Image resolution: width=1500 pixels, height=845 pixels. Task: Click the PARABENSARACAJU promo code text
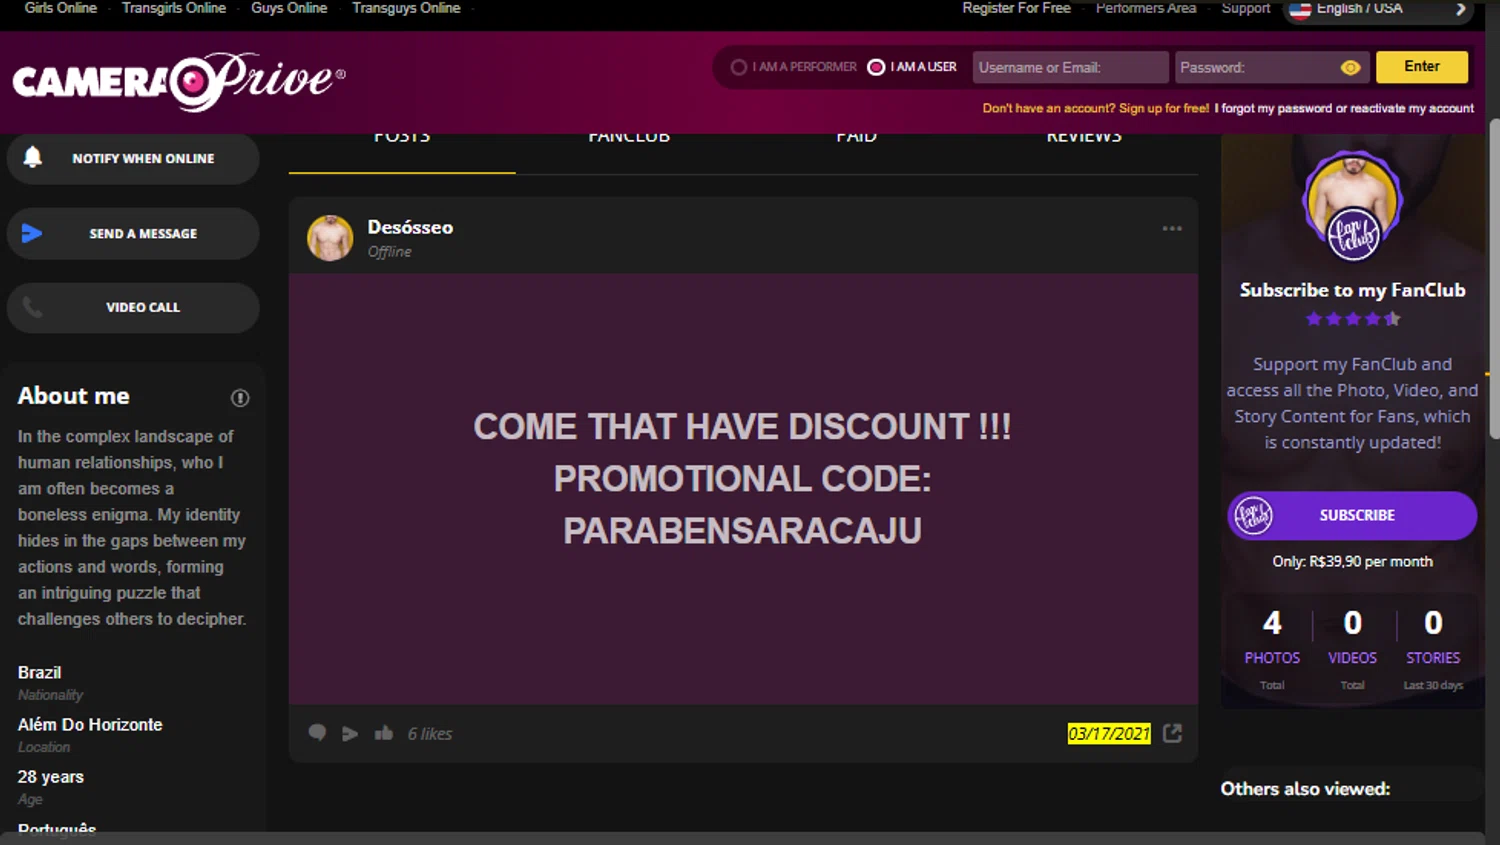point(742,531)
